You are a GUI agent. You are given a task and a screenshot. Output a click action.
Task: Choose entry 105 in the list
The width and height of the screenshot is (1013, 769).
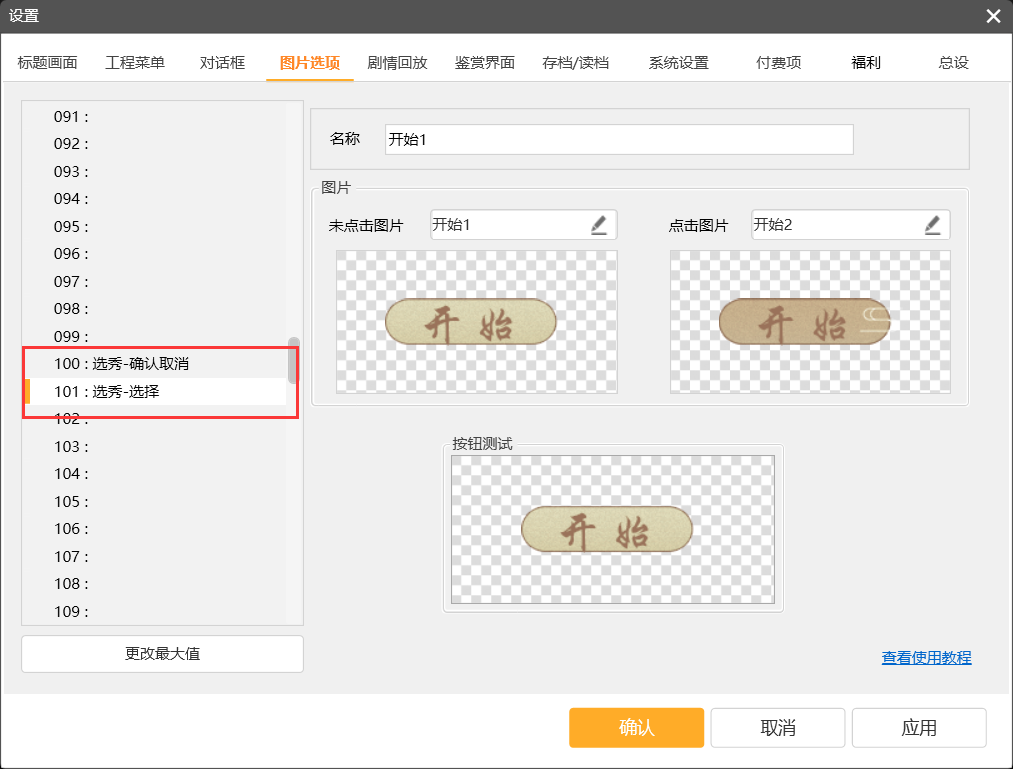tap(72, 501)
